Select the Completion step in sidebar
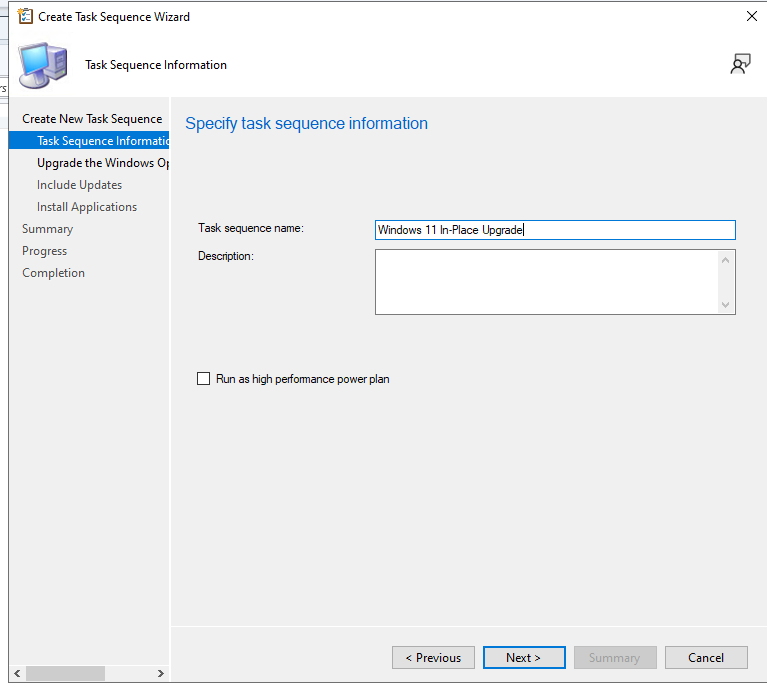 tap(53, 273)
